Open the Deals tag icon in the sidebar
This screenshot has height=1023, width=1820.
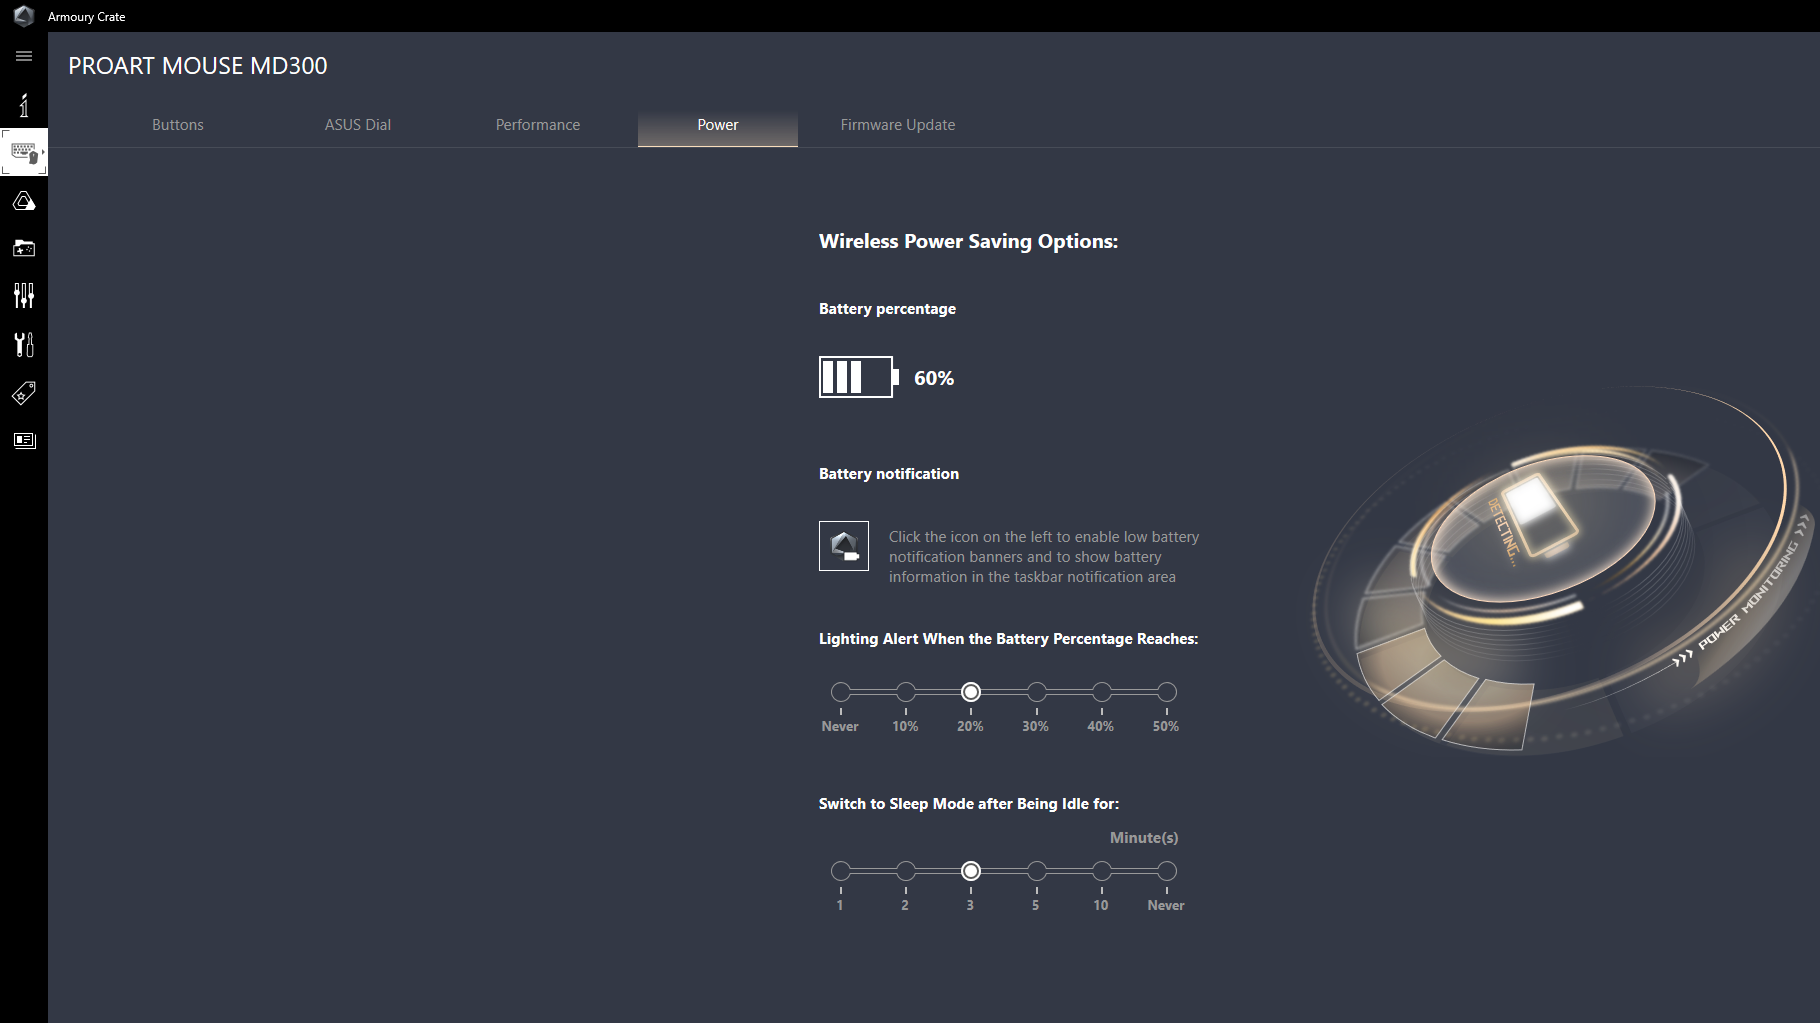click(24, 393)
